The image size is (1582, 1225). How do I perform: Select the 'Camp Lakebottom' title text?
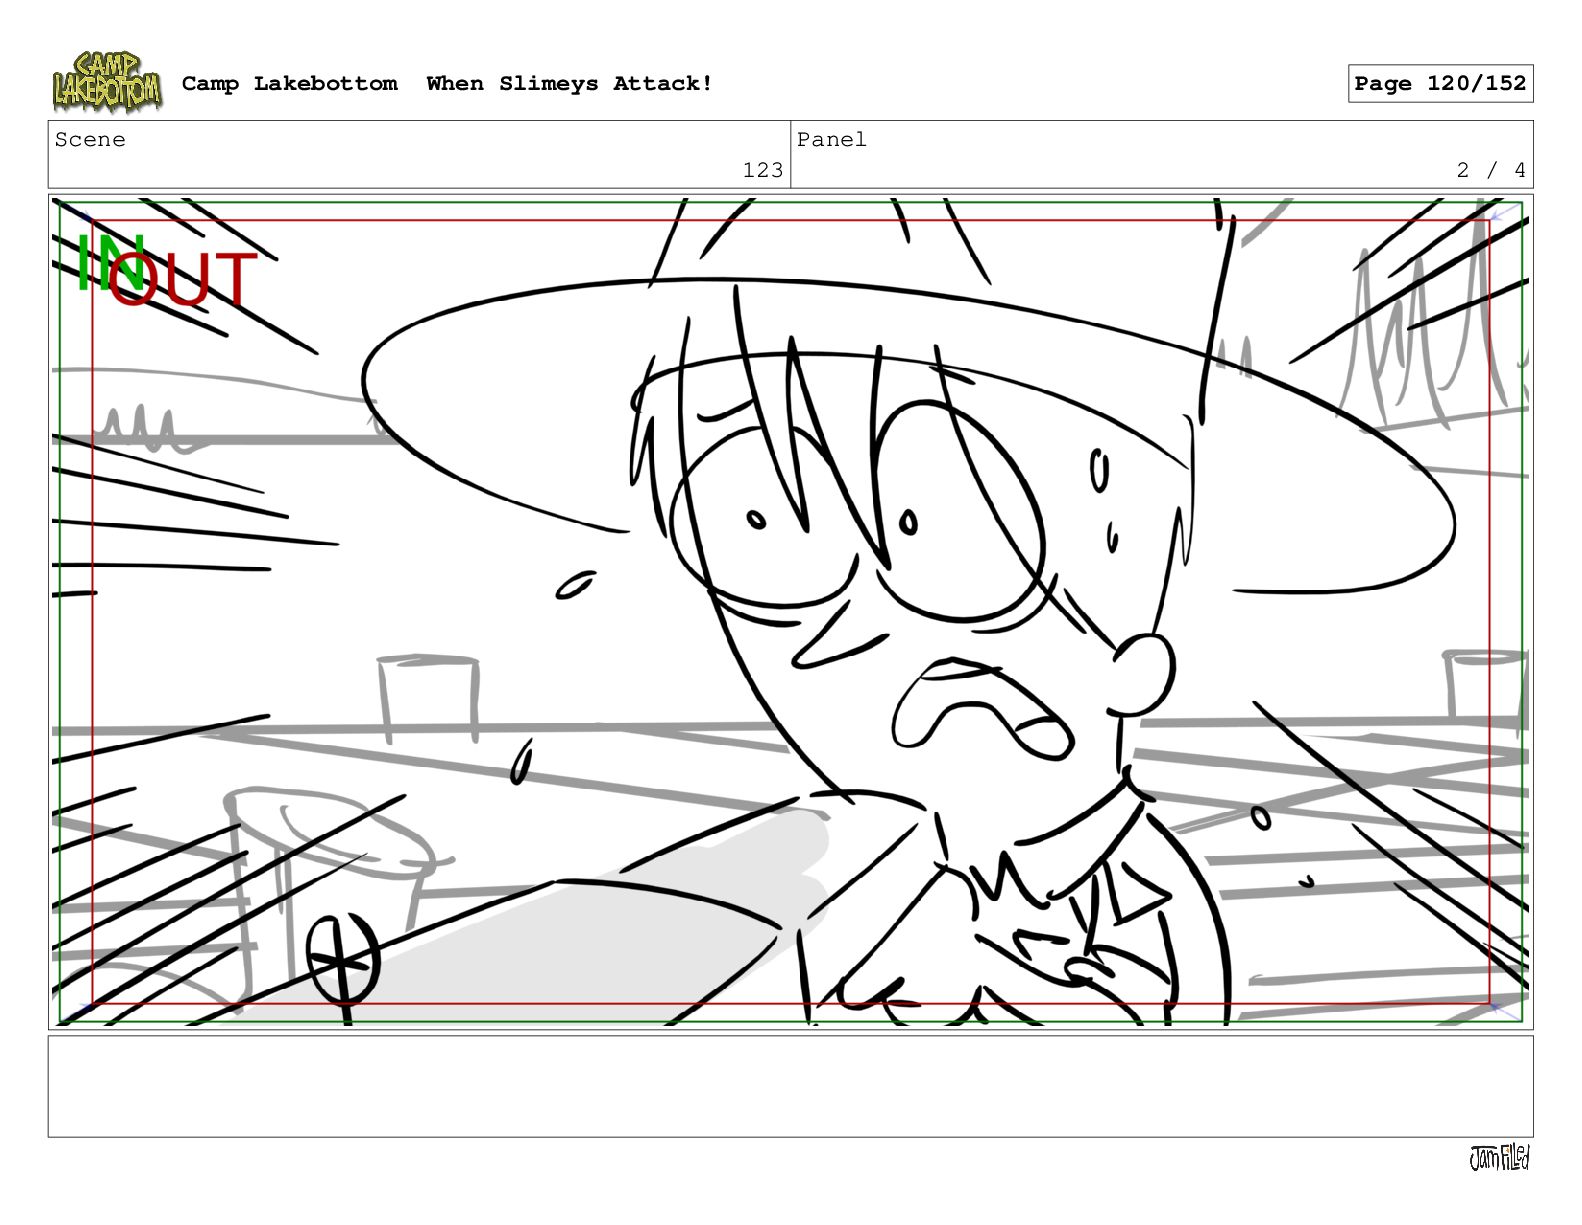point(289,84)
